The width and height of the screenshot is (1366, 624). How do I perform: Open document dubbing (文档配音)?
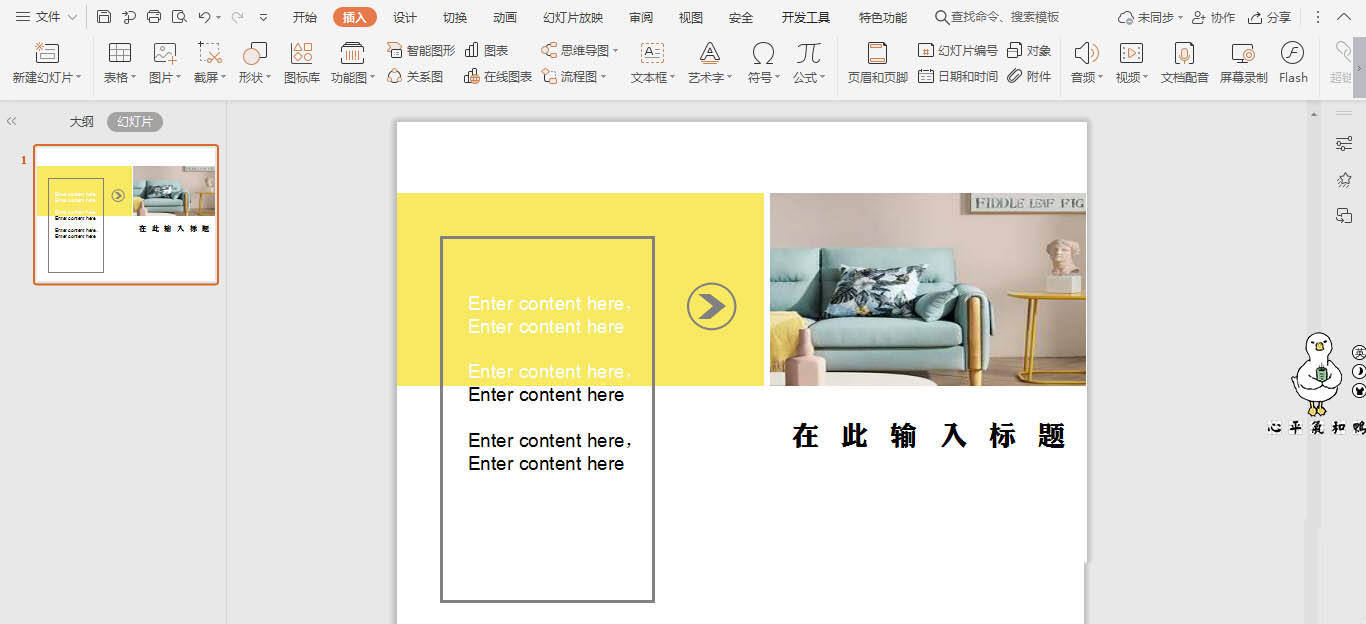[x=1185, y=62]
